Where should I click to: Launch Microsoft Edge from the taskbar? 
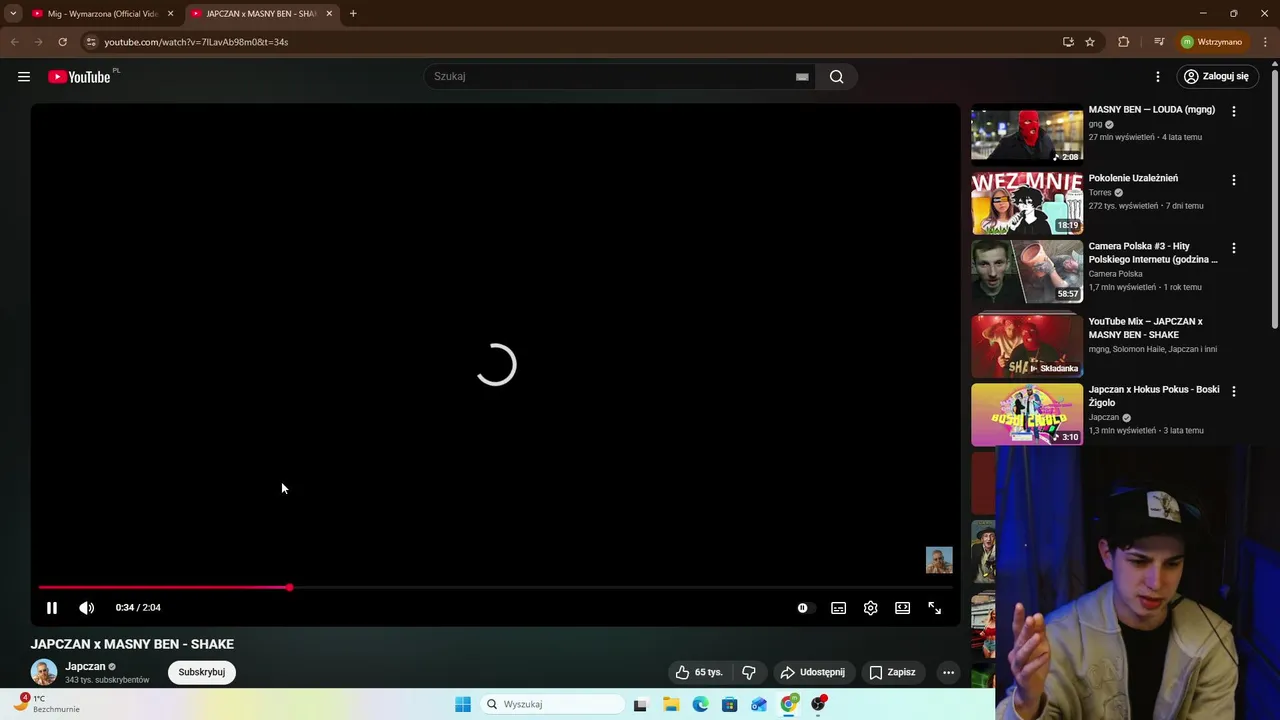coord(701,705)
